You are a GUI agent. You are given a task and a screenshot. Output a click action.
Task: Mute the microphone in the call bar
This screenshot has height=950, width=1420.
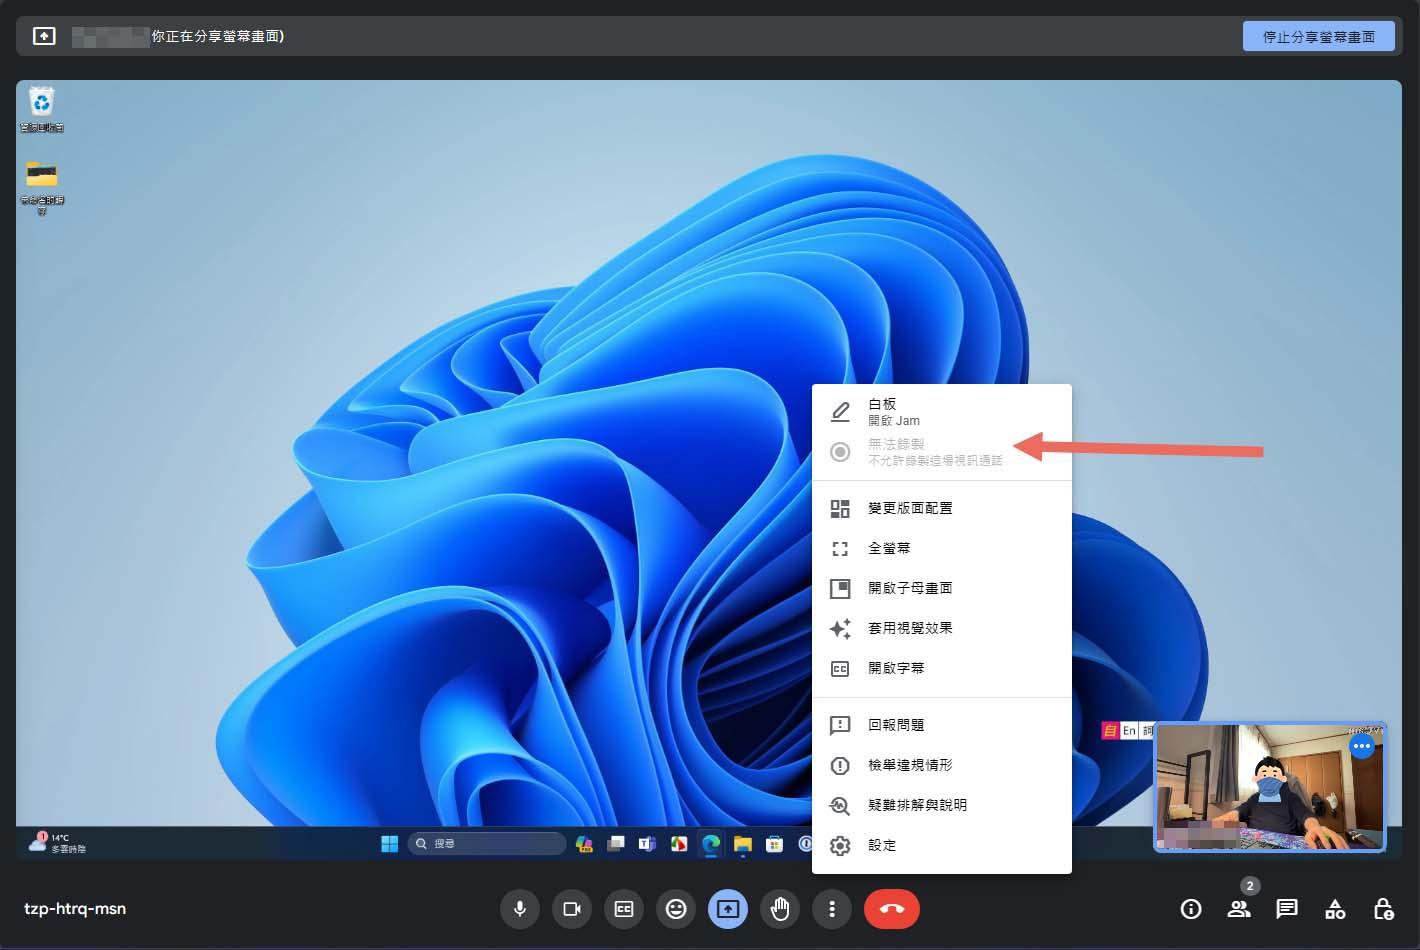pos(520,909)
